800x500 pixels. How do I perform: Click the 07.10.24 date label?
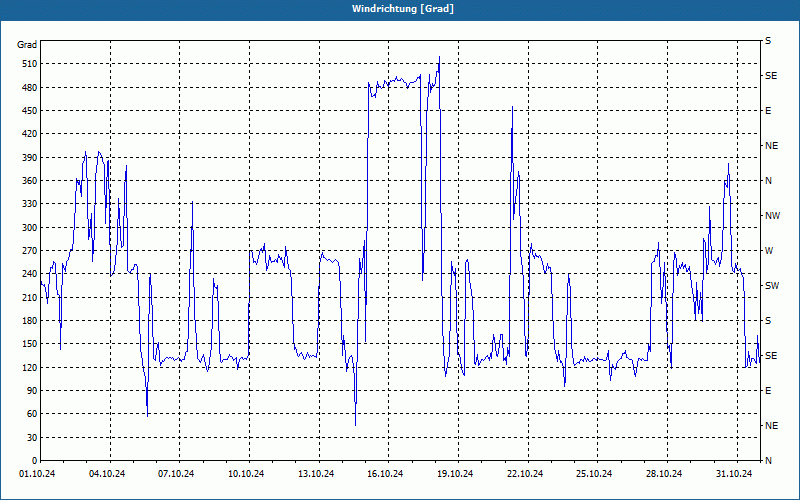[x=176, y=474]
